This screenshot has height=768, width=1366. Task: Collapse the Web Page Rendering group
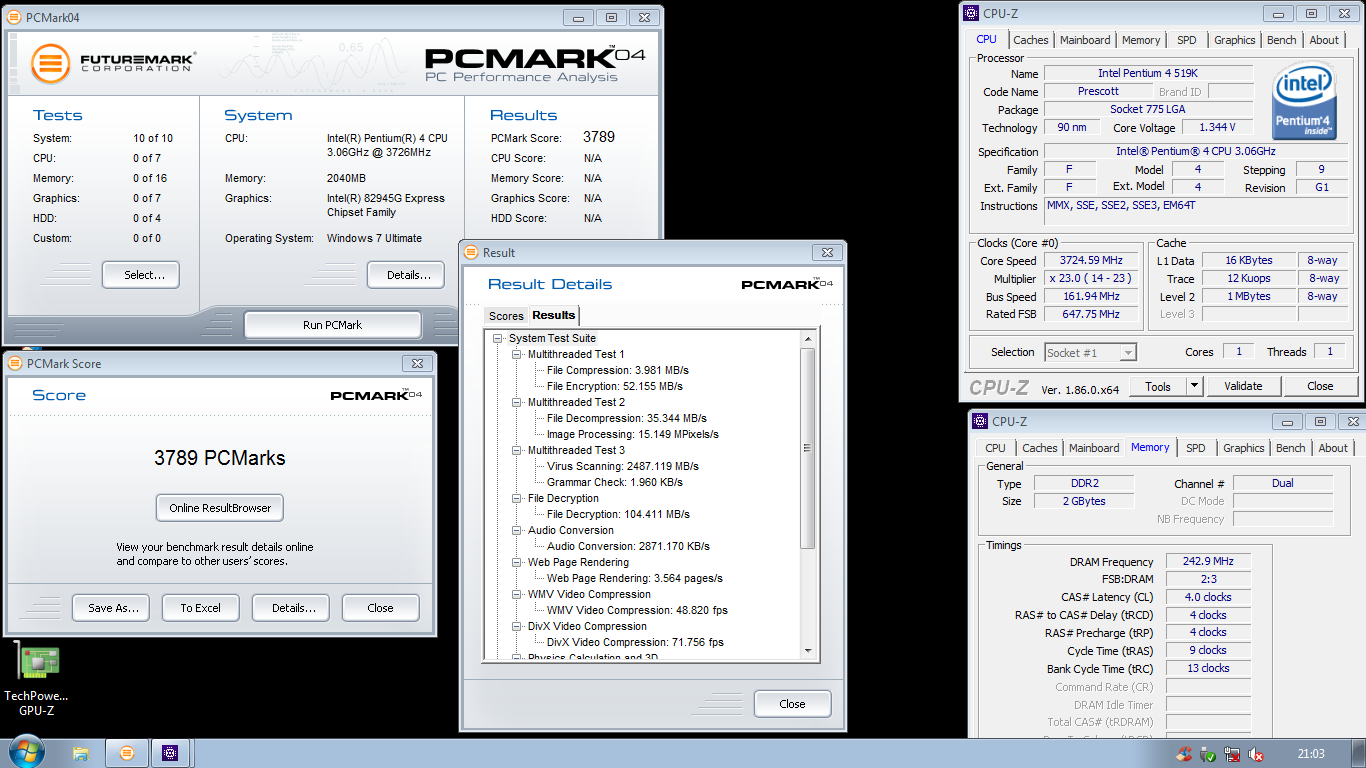pyautogui.click(x=517, y=562)
